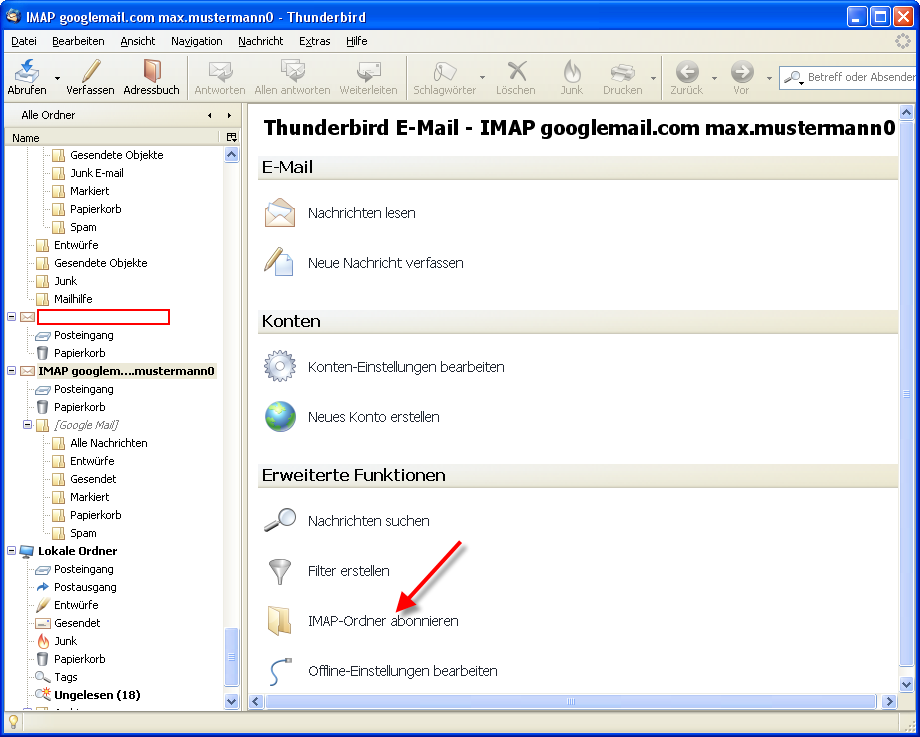Open the Navigation menu
Viewport: 920px width, 737px height.
click(x=197, y=41)
